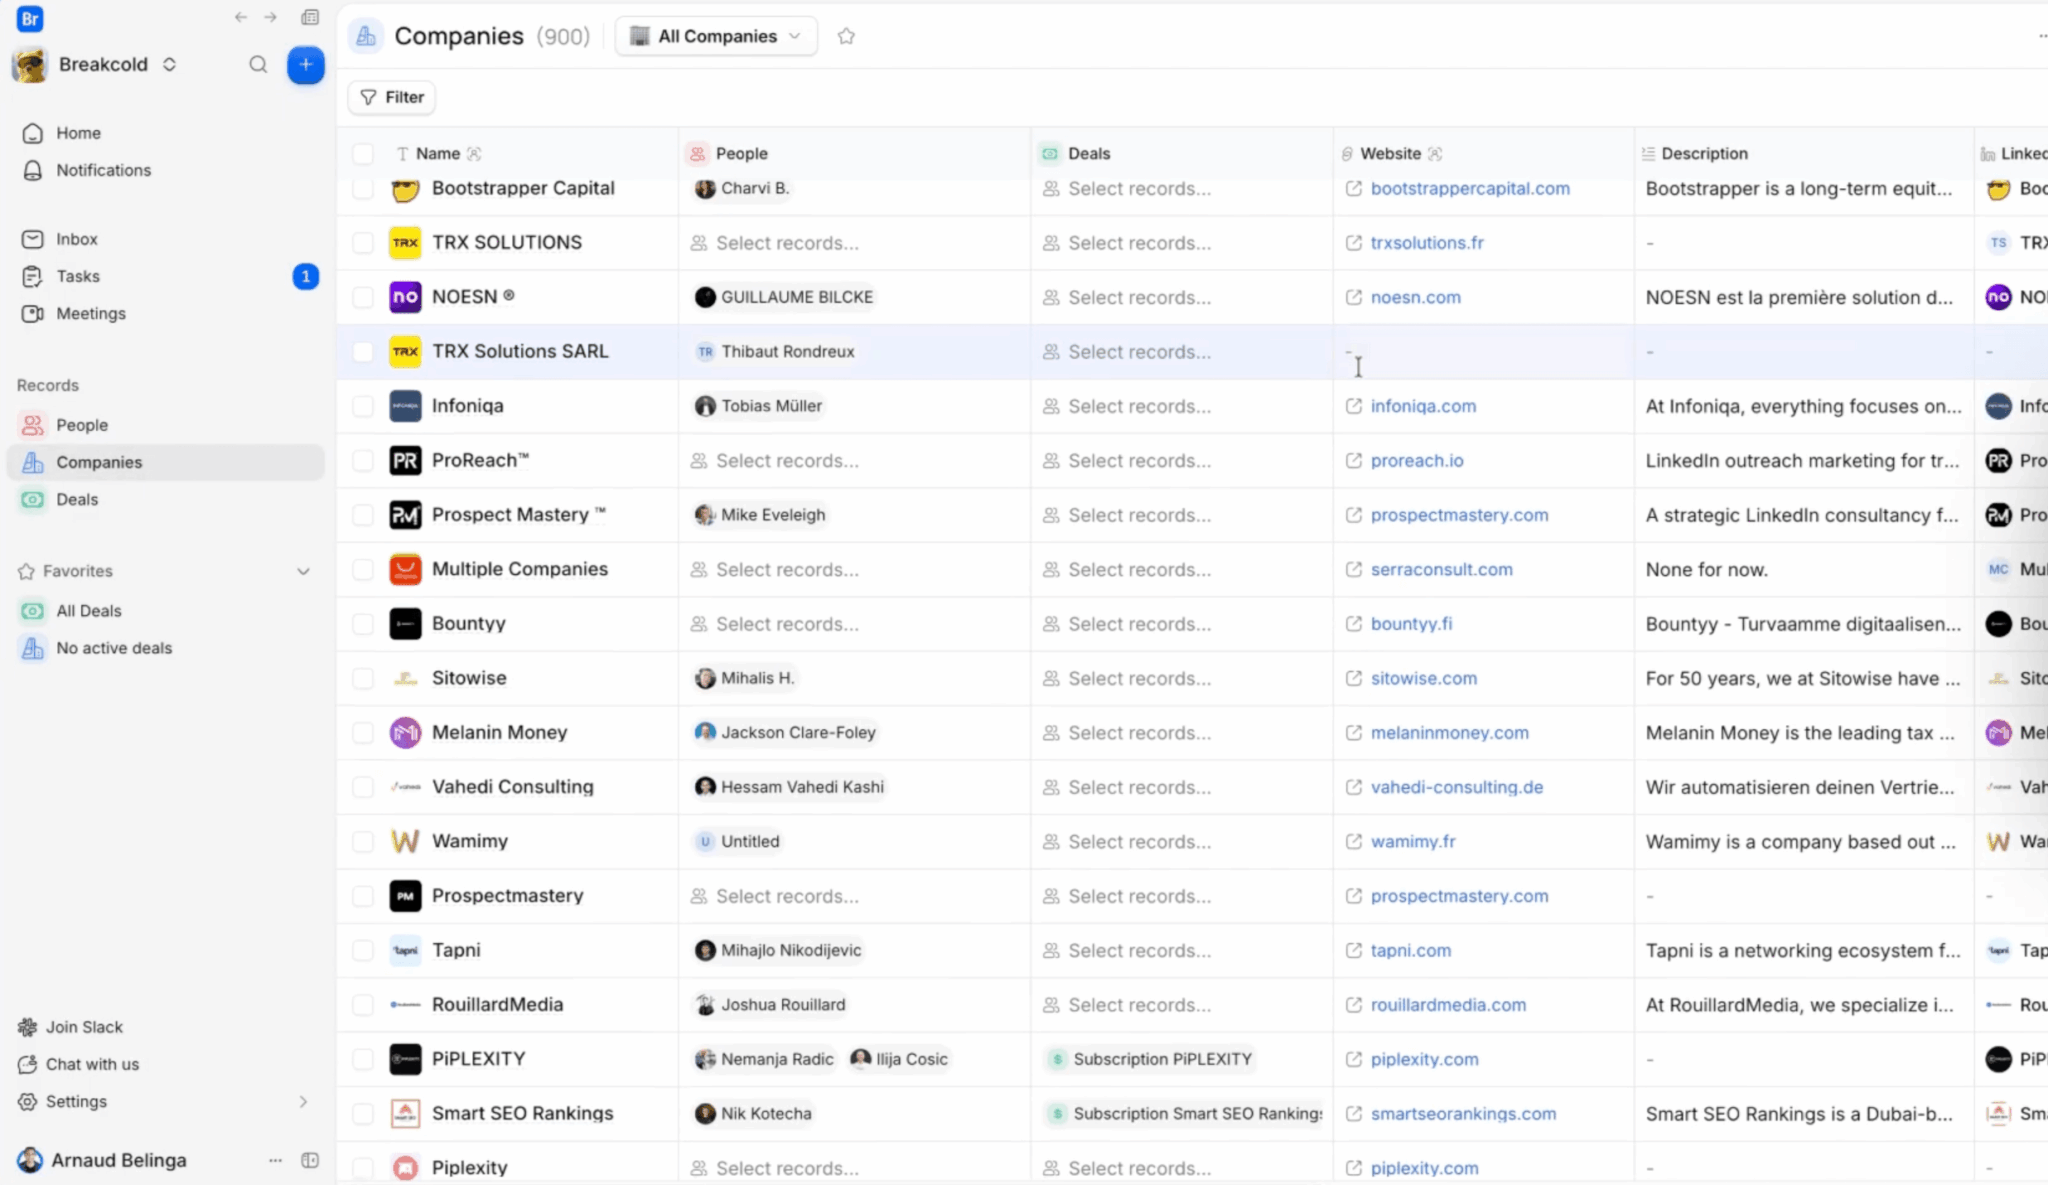Screen dimensions: 2048x1185
Task: Click the blue plus create button
Action: [305, 65]
